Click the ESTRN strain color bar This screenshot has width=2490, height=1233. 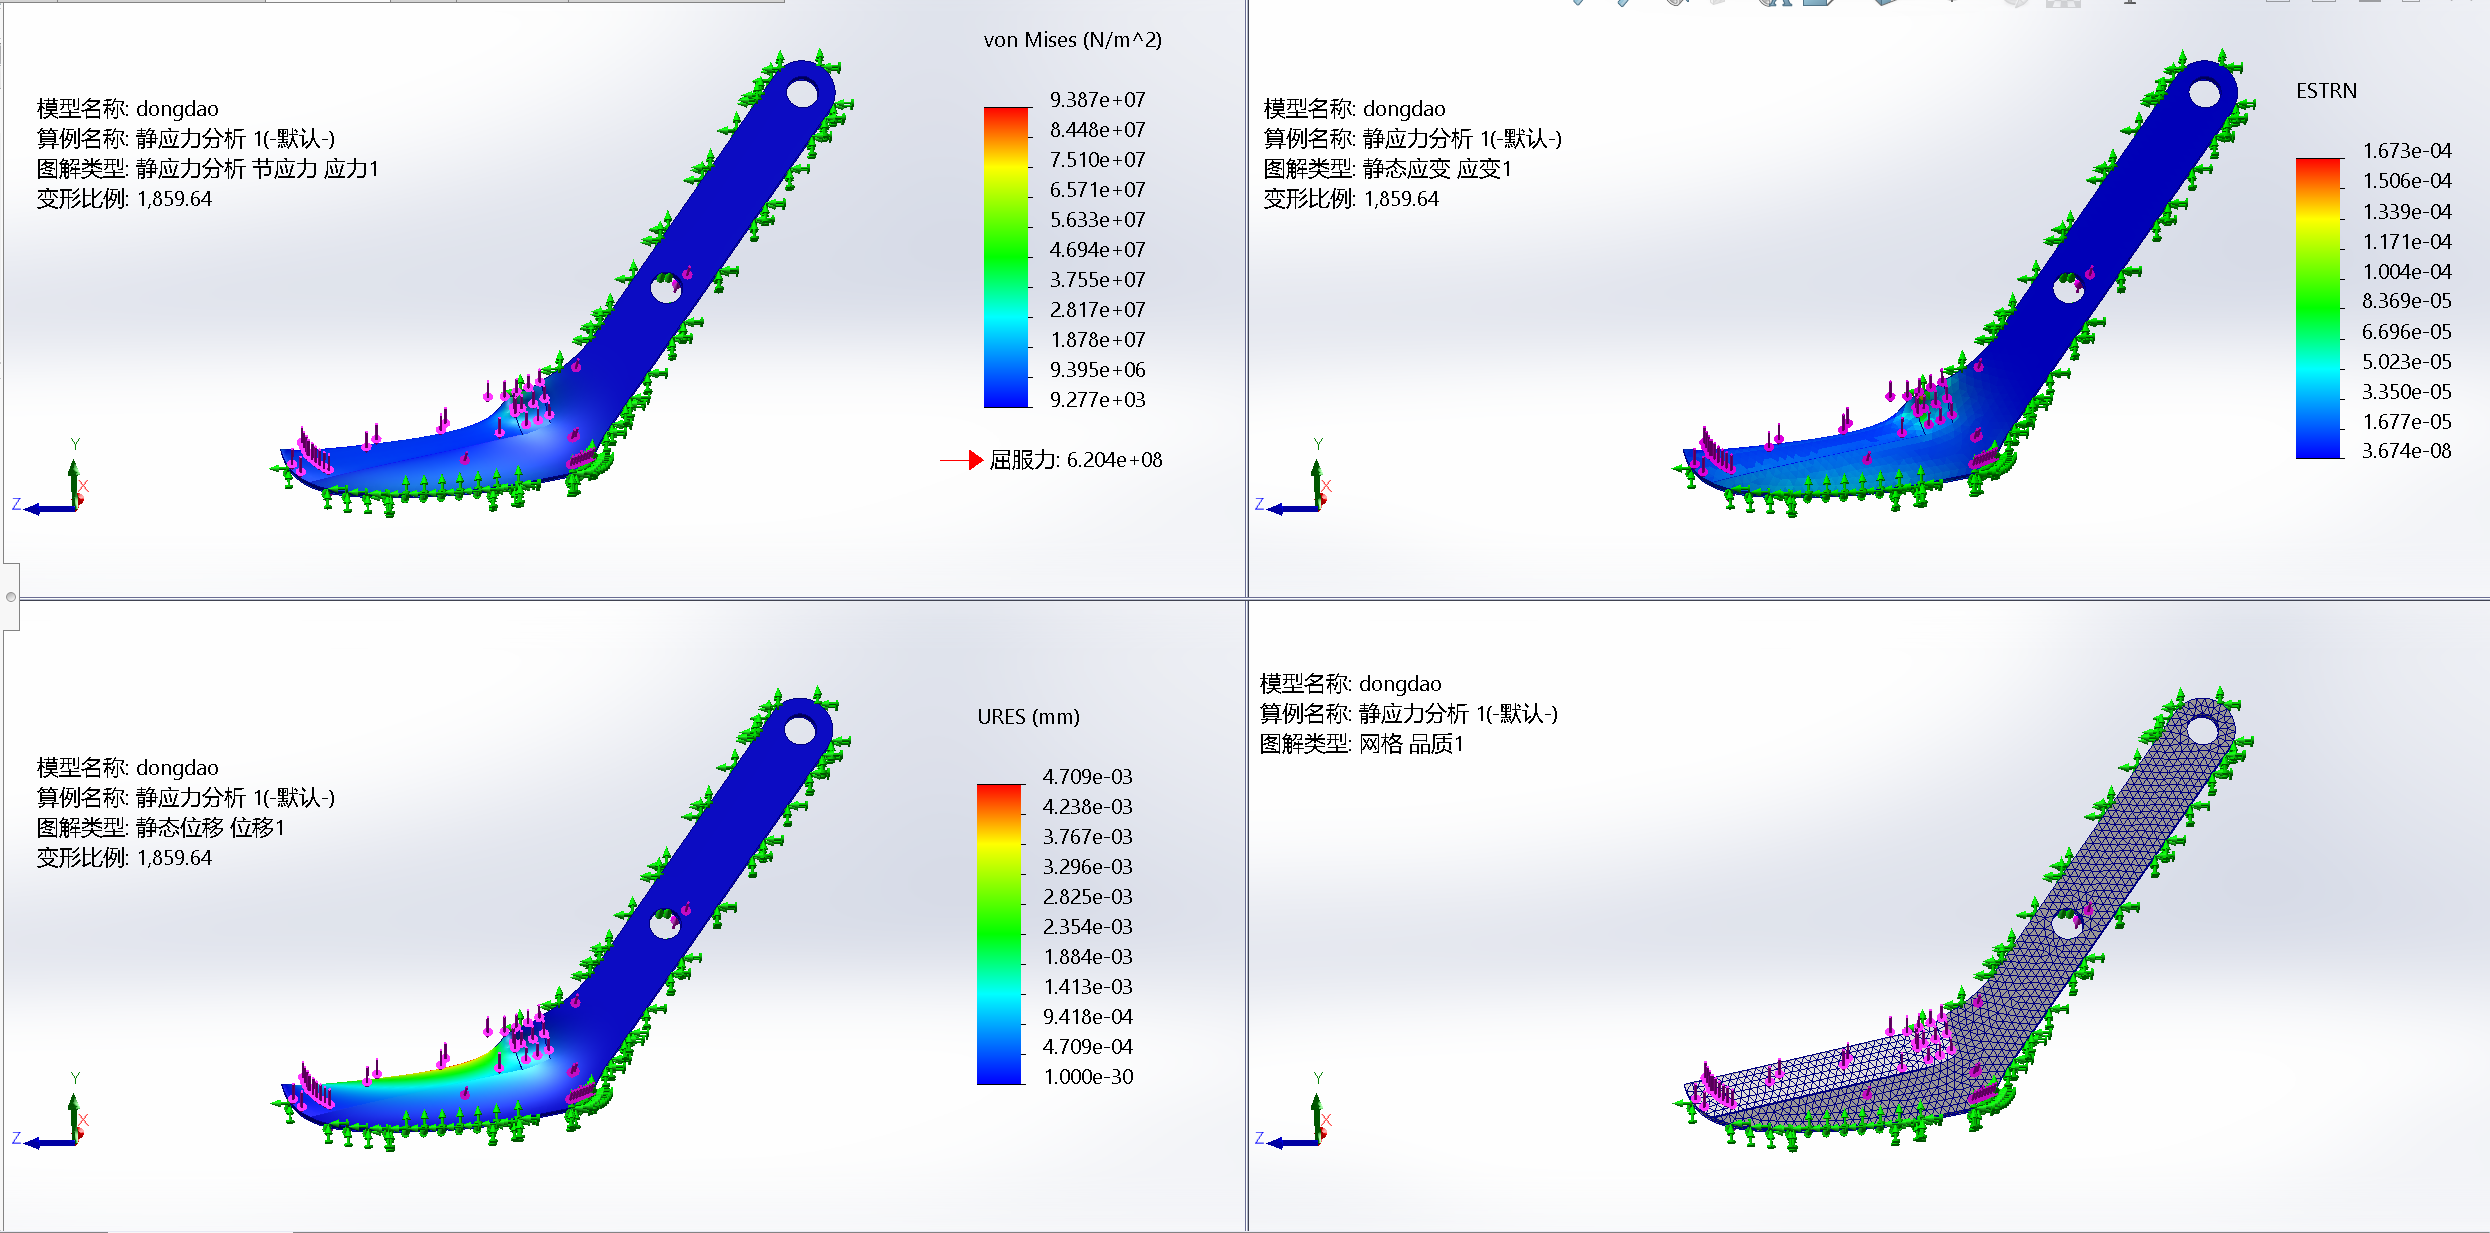[x=2318, y=308]
